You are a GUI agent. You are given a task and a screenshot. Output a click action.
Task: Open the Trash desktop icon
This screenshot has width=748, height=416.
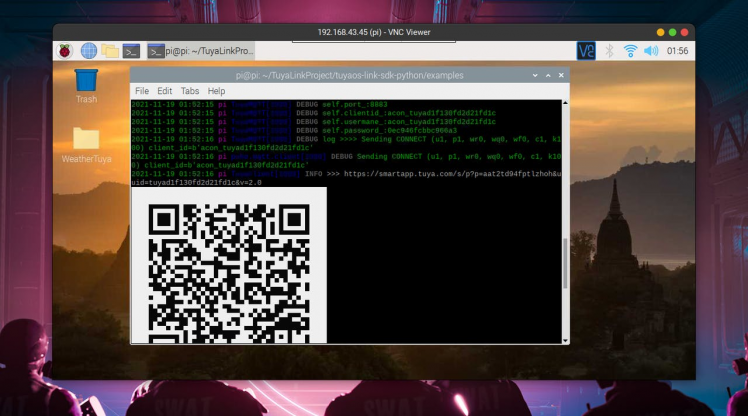(x=87, y=80)
